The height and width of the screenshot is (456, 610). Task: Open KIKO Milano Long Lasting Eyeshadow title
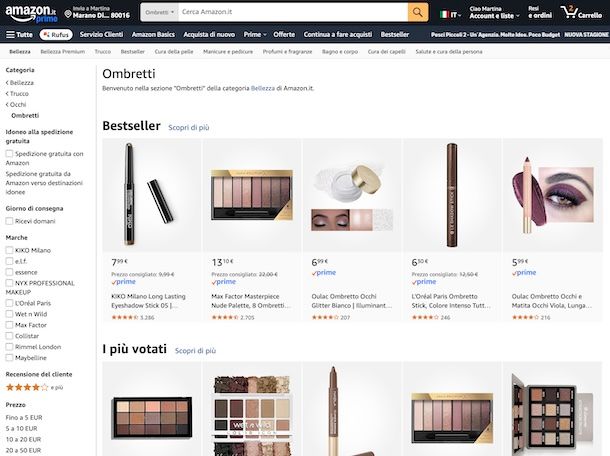point(149,301)
